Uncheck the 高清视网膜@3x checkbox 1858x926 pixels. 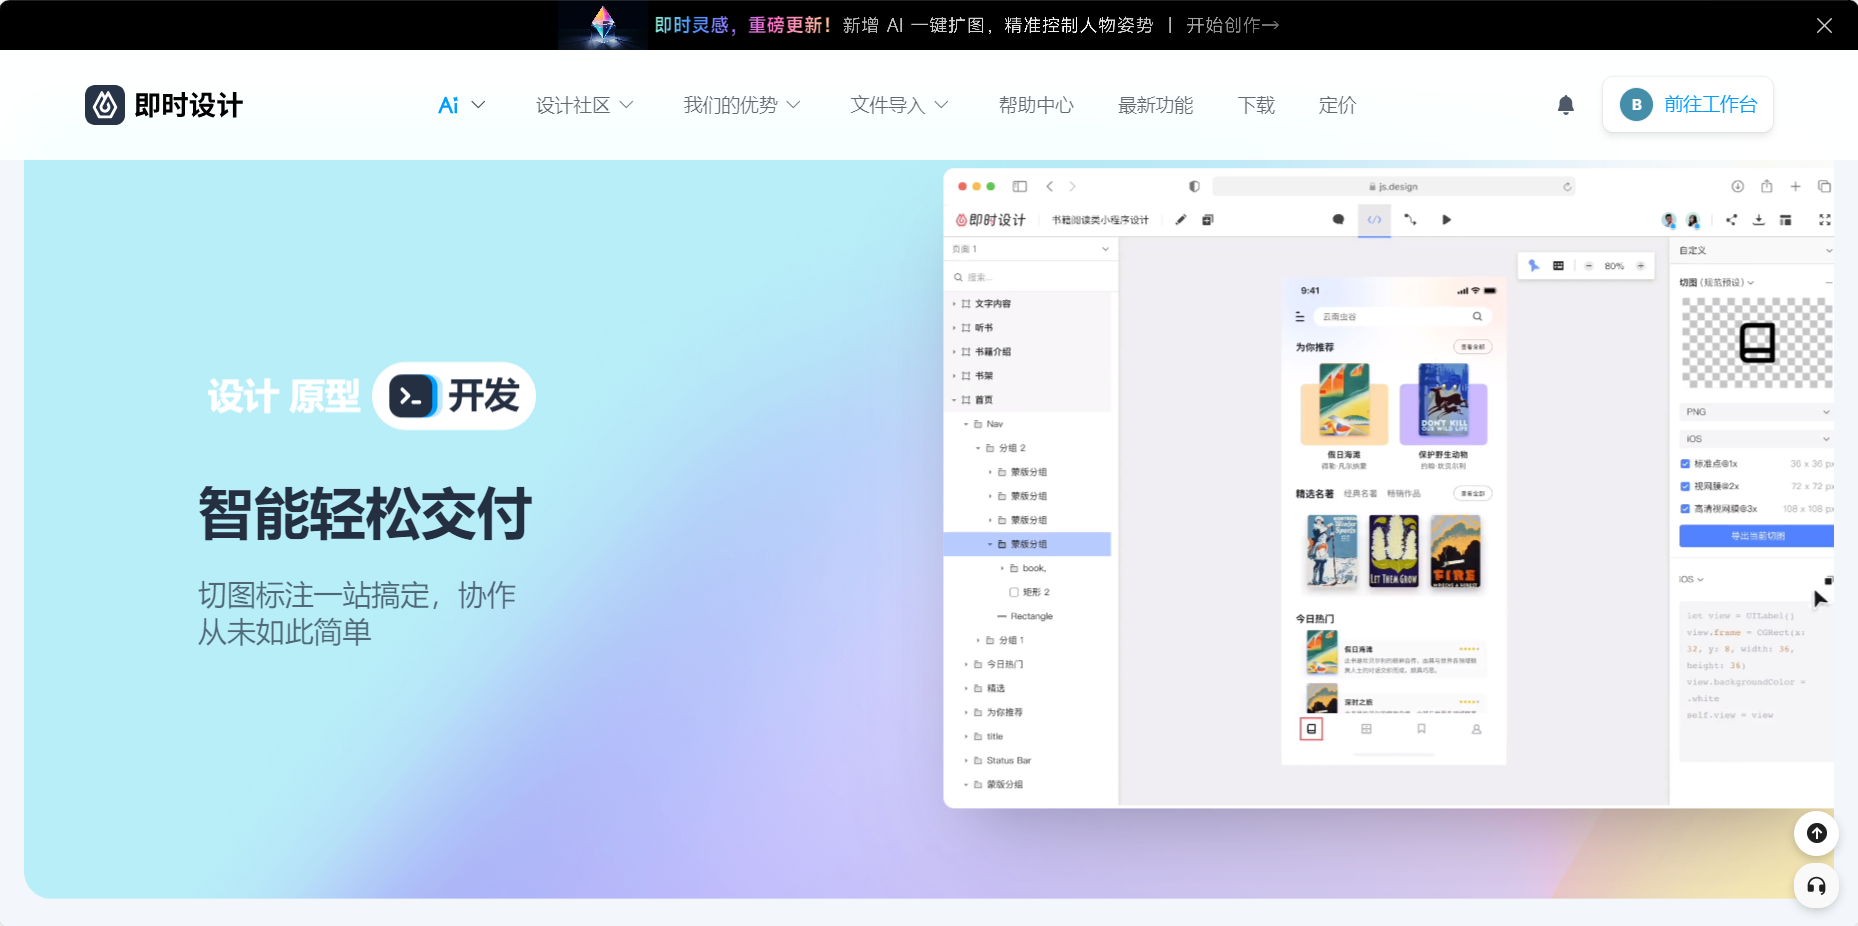click(x=1685, y=509)
